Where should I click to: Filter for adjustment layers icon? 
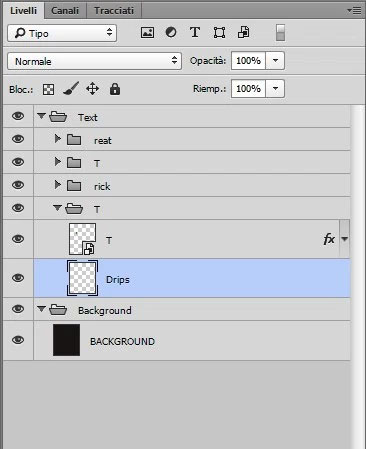171,33
